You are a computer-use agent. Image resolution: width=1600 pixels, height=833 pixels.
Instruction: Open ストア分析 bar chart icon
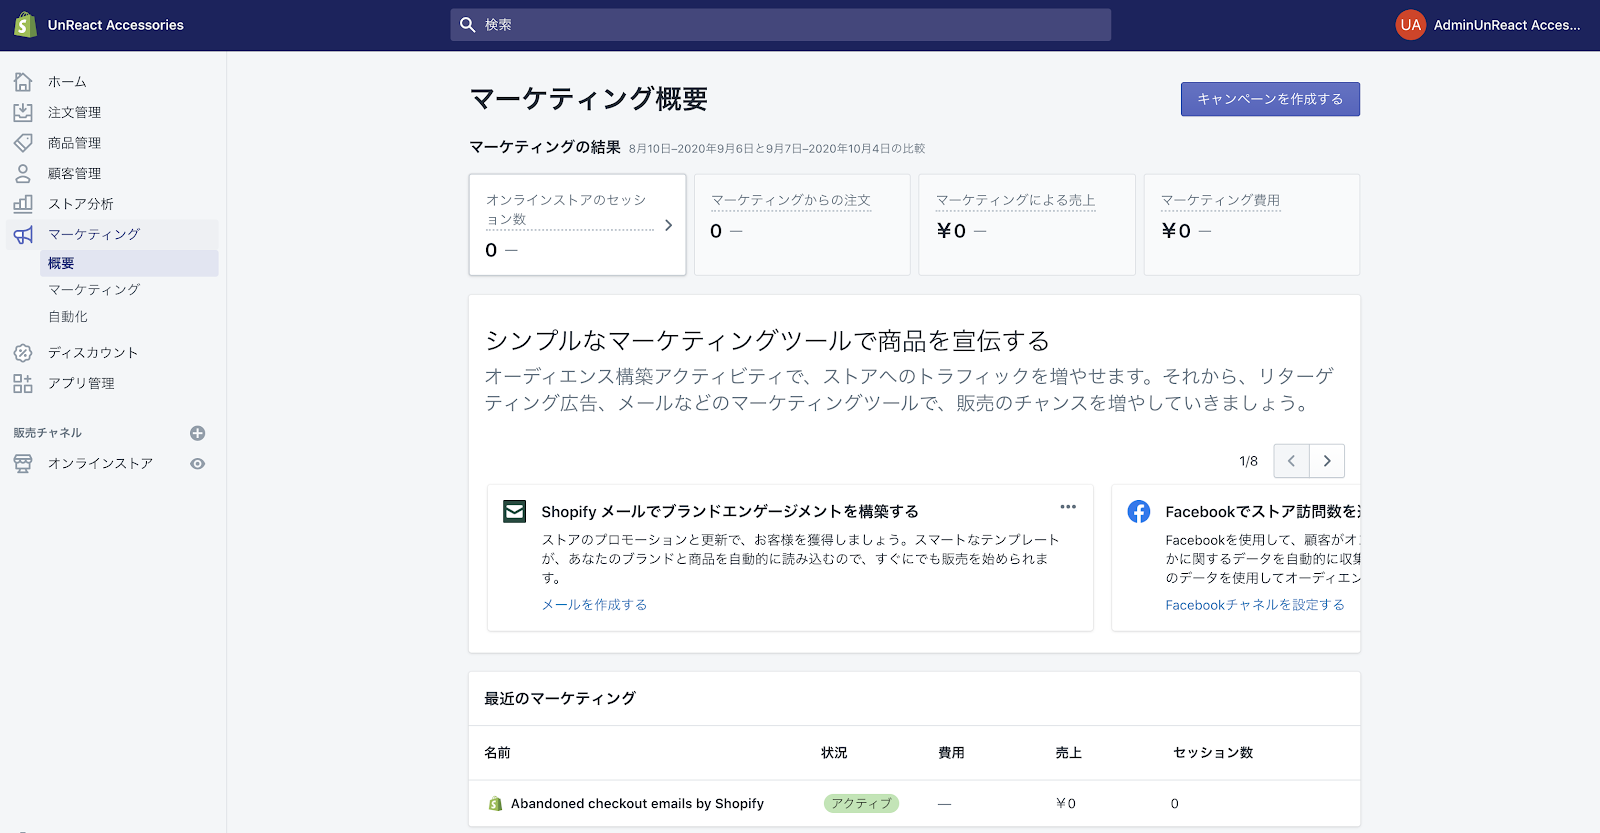click(x=23, y=204)
